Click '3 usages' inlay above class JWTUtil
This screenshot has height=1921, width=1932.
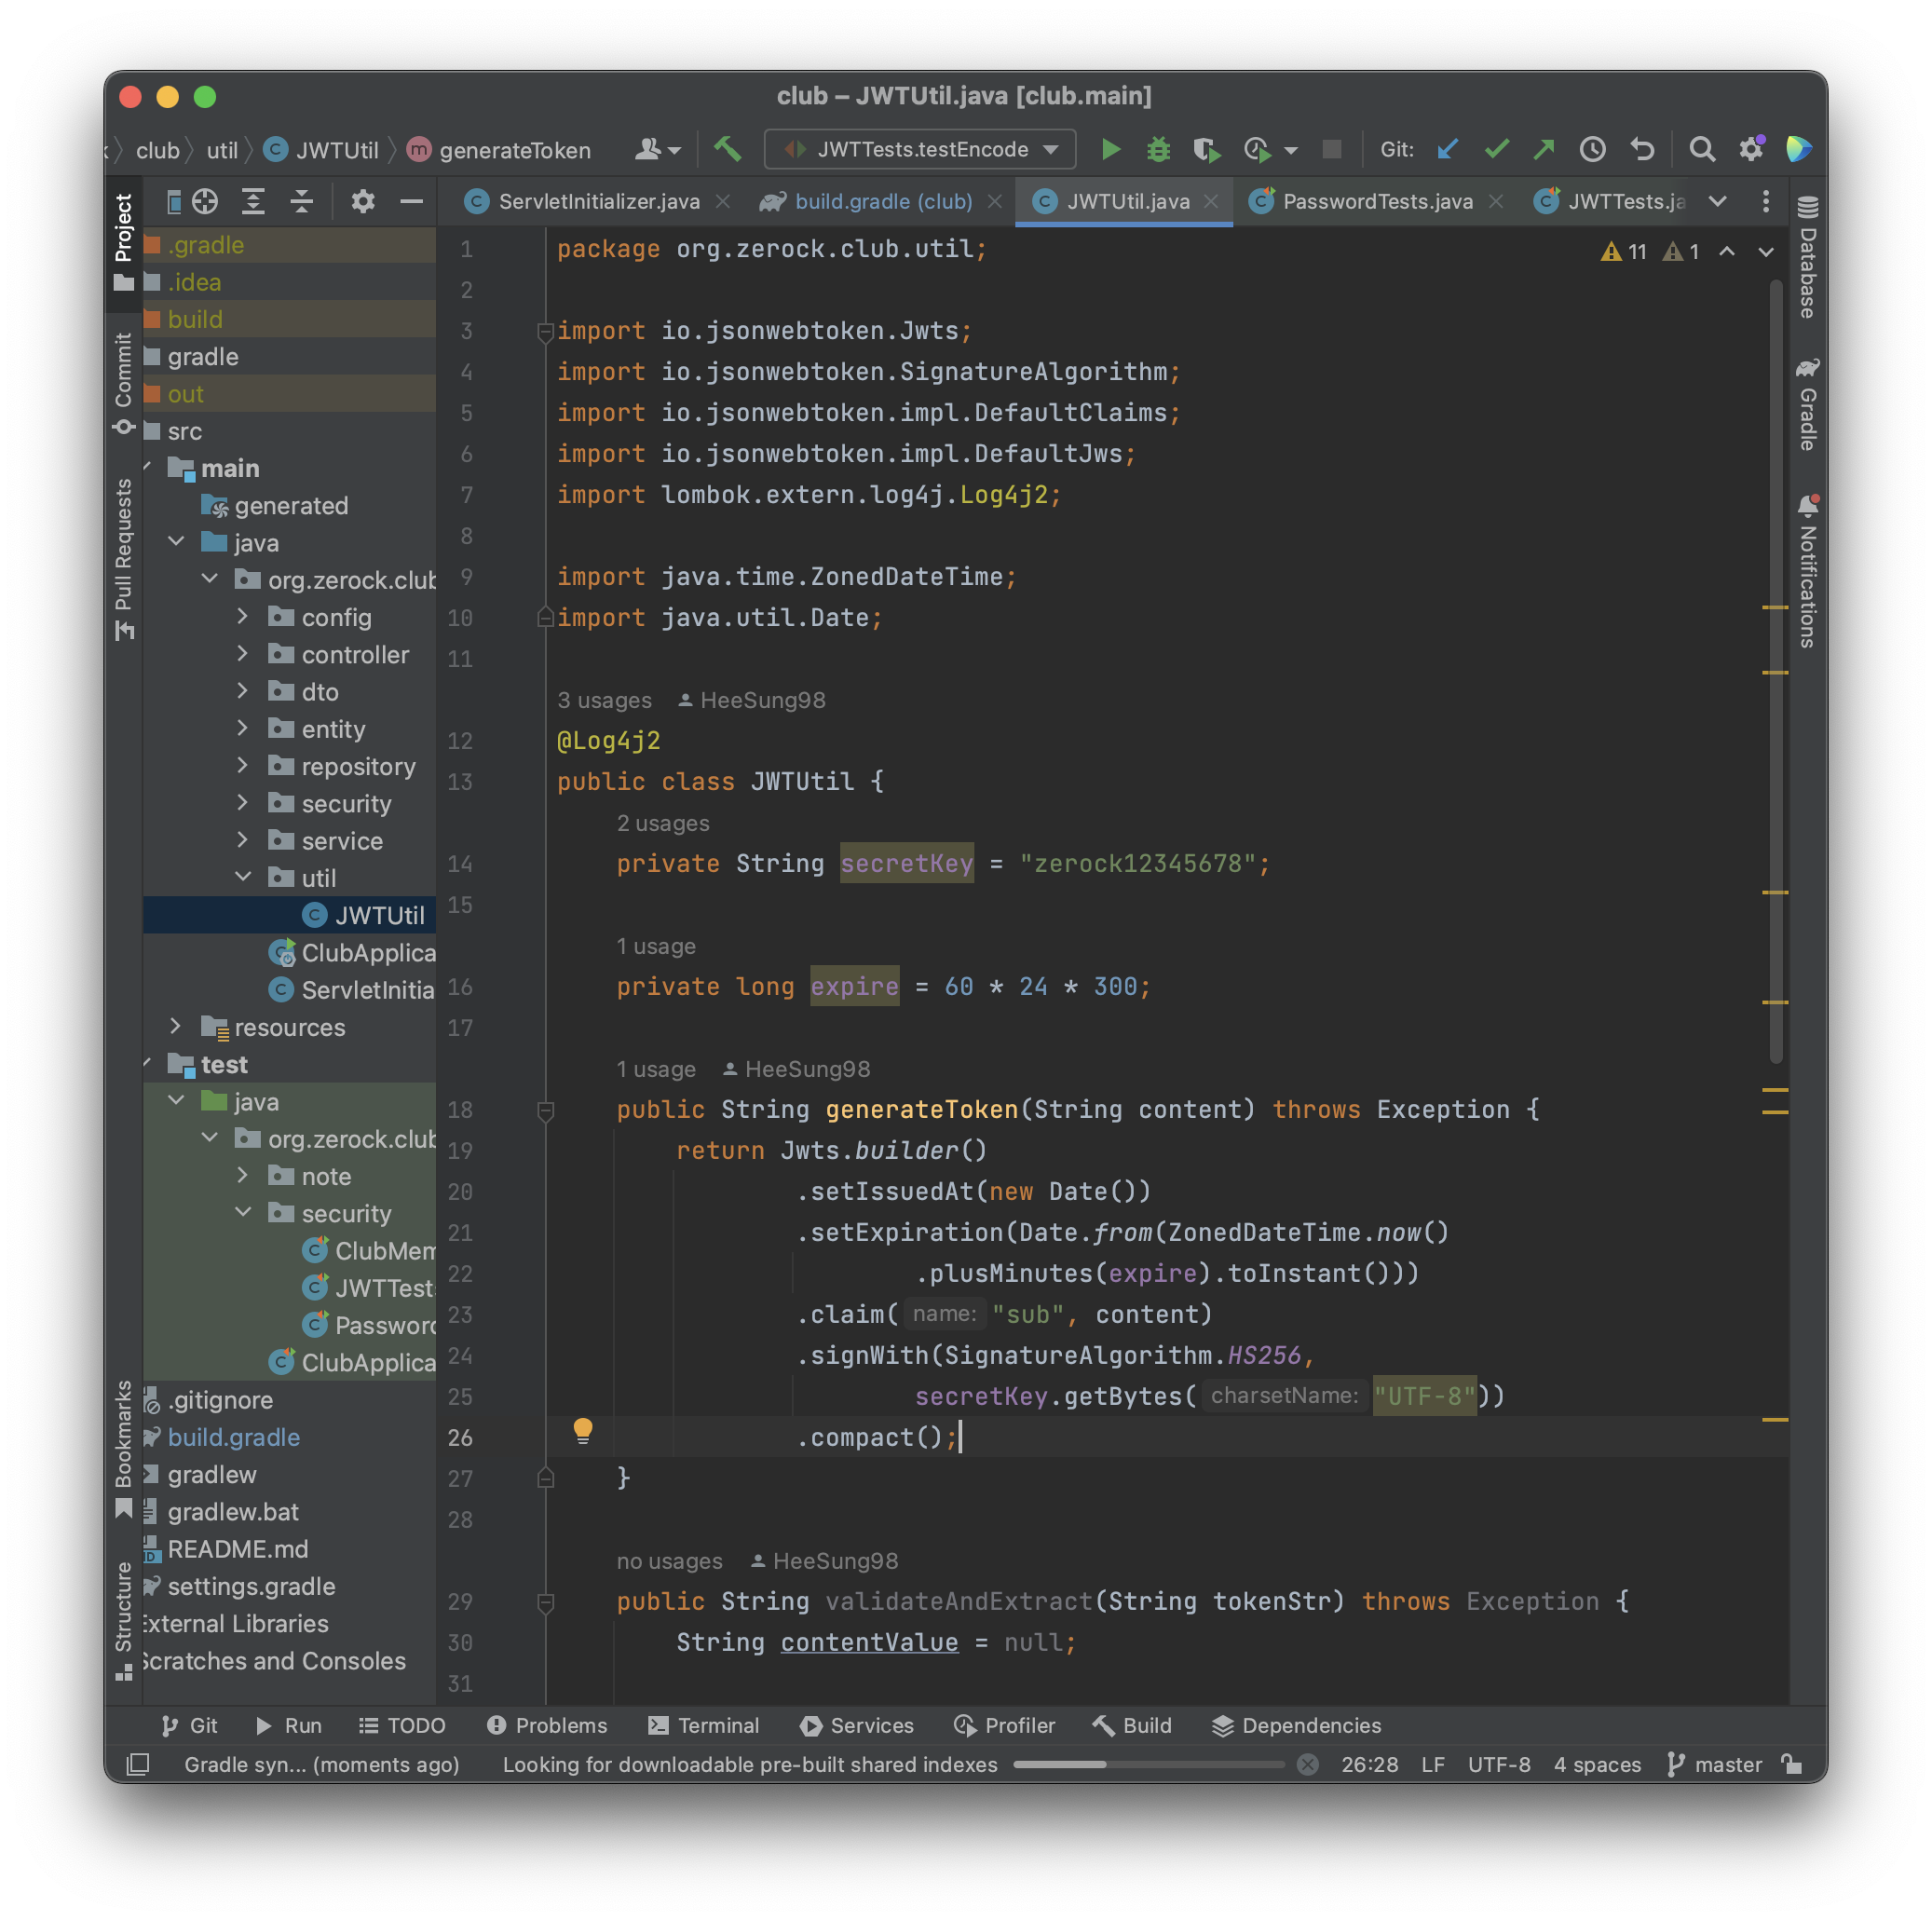(604, 701)
